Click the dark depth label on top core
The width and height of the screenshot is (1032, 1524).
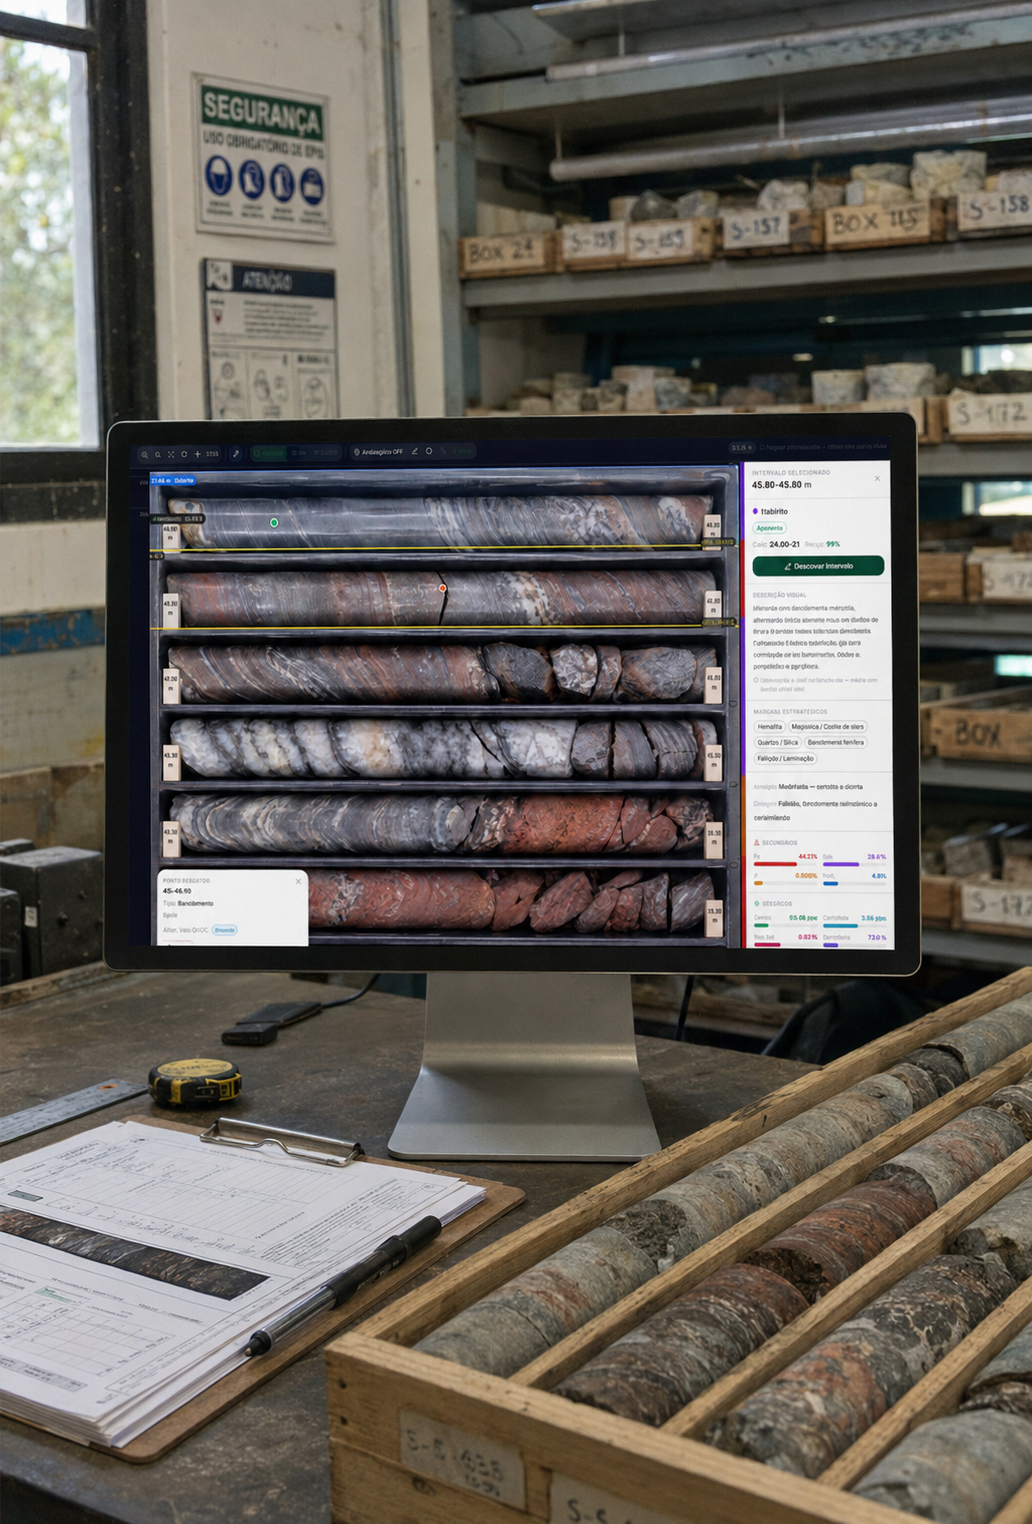179,519
